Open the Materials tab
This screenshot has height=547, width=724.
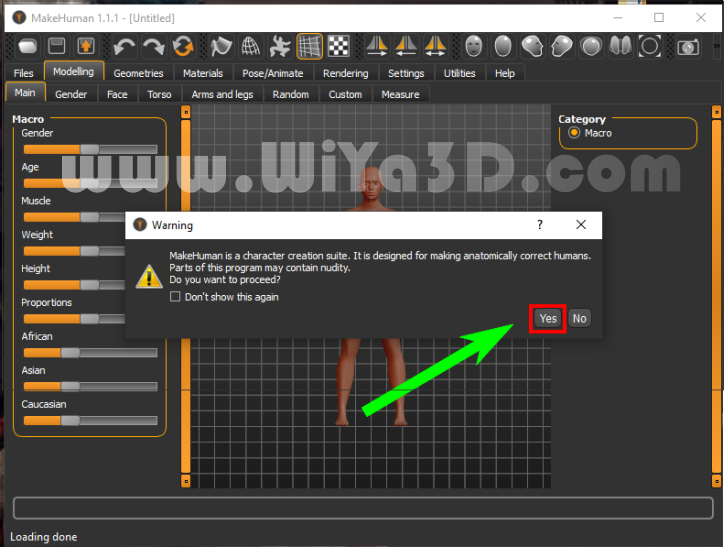(x=203, y=73)
